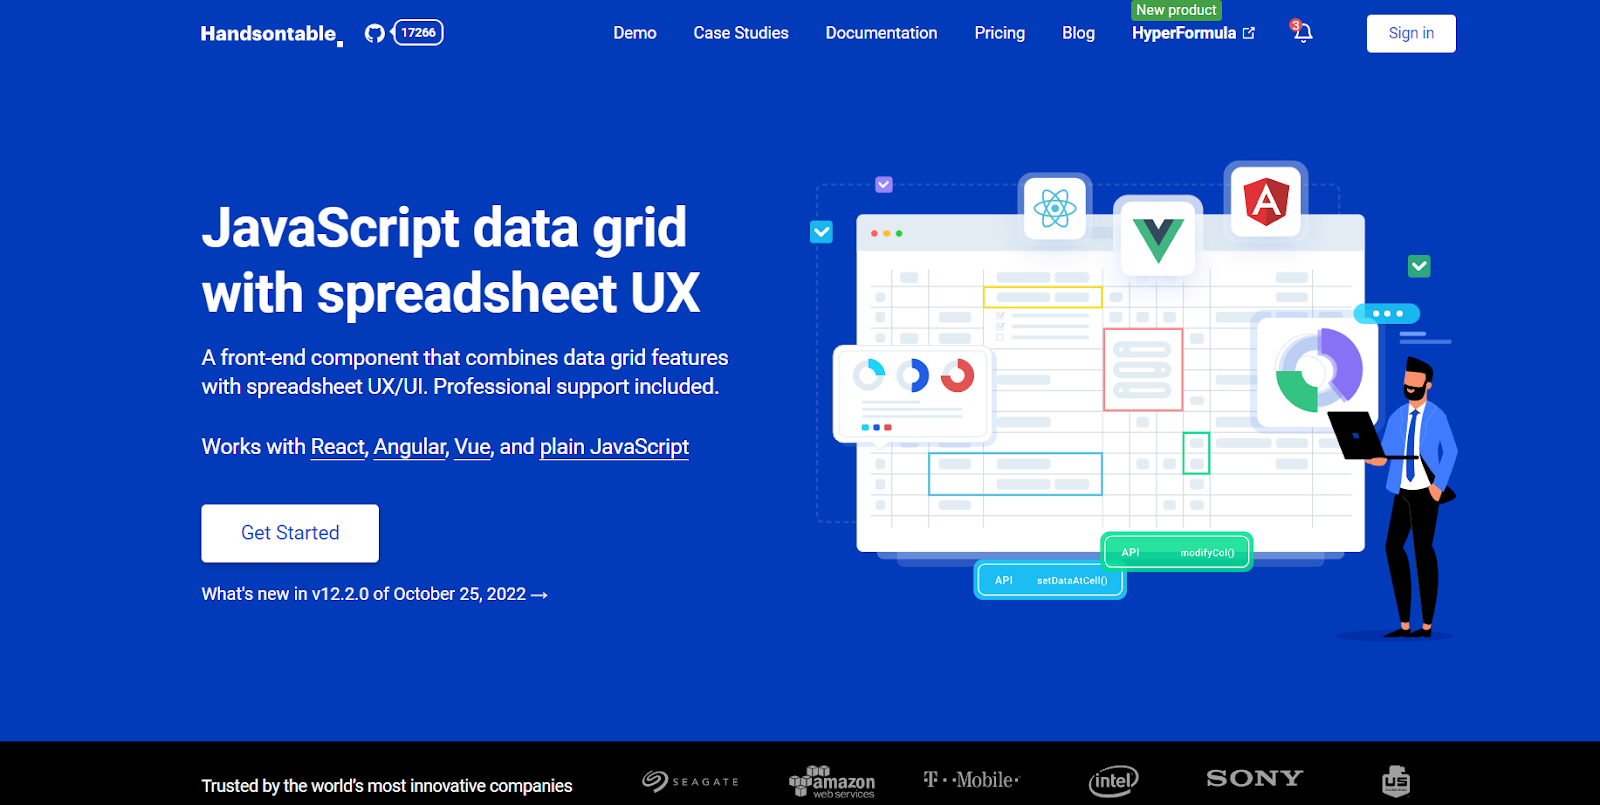Viewport: 1600px width, 805px height.
Task: Open the Documentation page
Action: [881, 33]
